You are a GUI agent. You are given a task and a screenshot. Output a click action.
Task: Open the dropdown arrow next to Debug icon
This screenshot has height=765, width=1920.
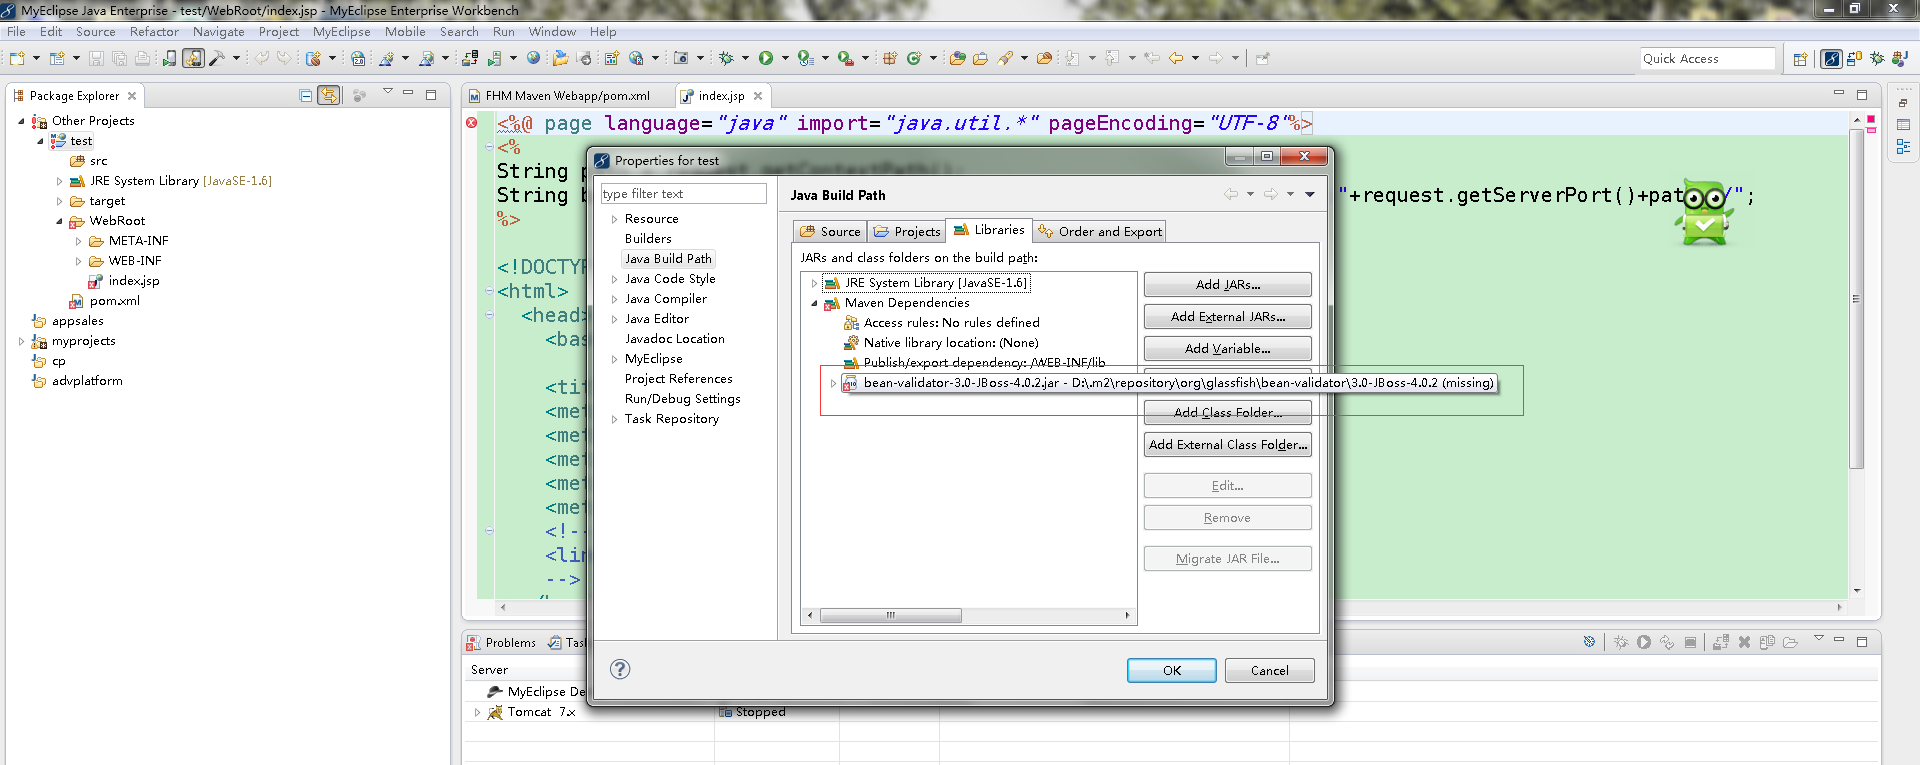click(x=745, y=58)
